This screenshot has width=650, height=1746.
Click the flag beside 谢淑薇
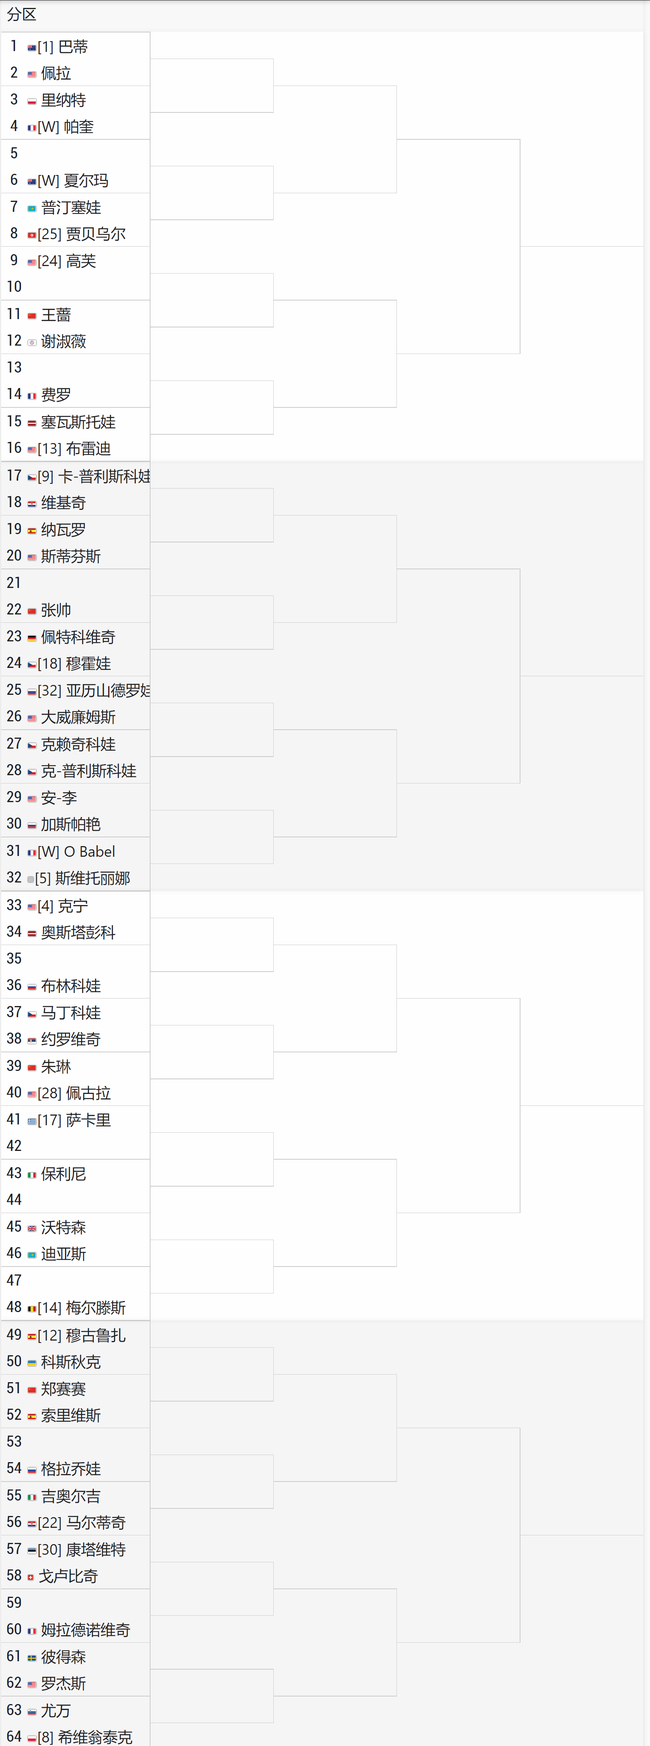coord(32,342)
